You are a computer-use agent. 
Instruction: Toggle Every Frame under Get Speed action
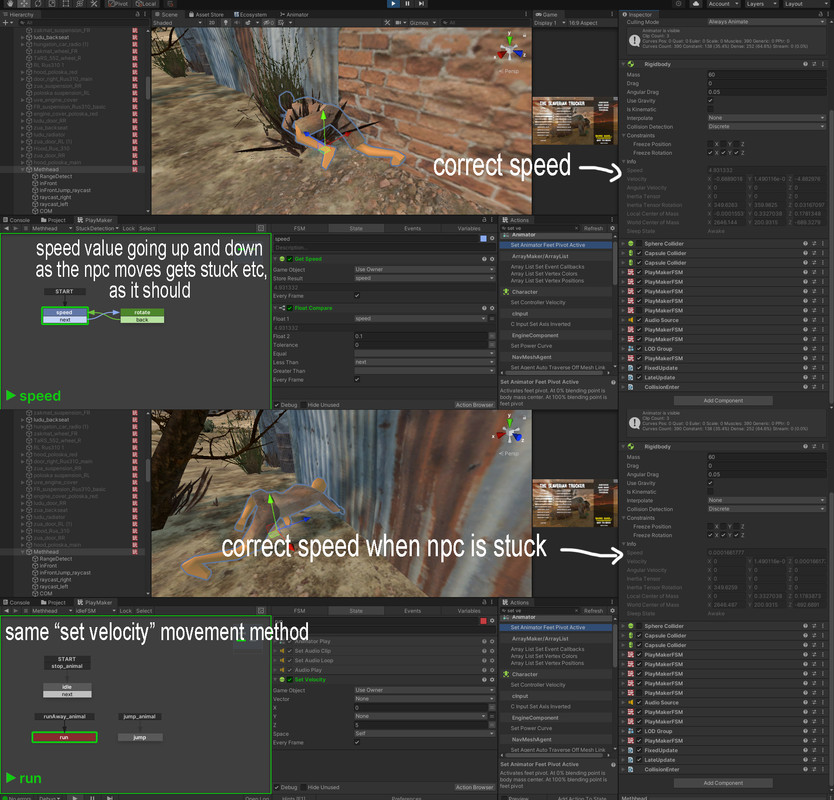(x=357, y=295)
